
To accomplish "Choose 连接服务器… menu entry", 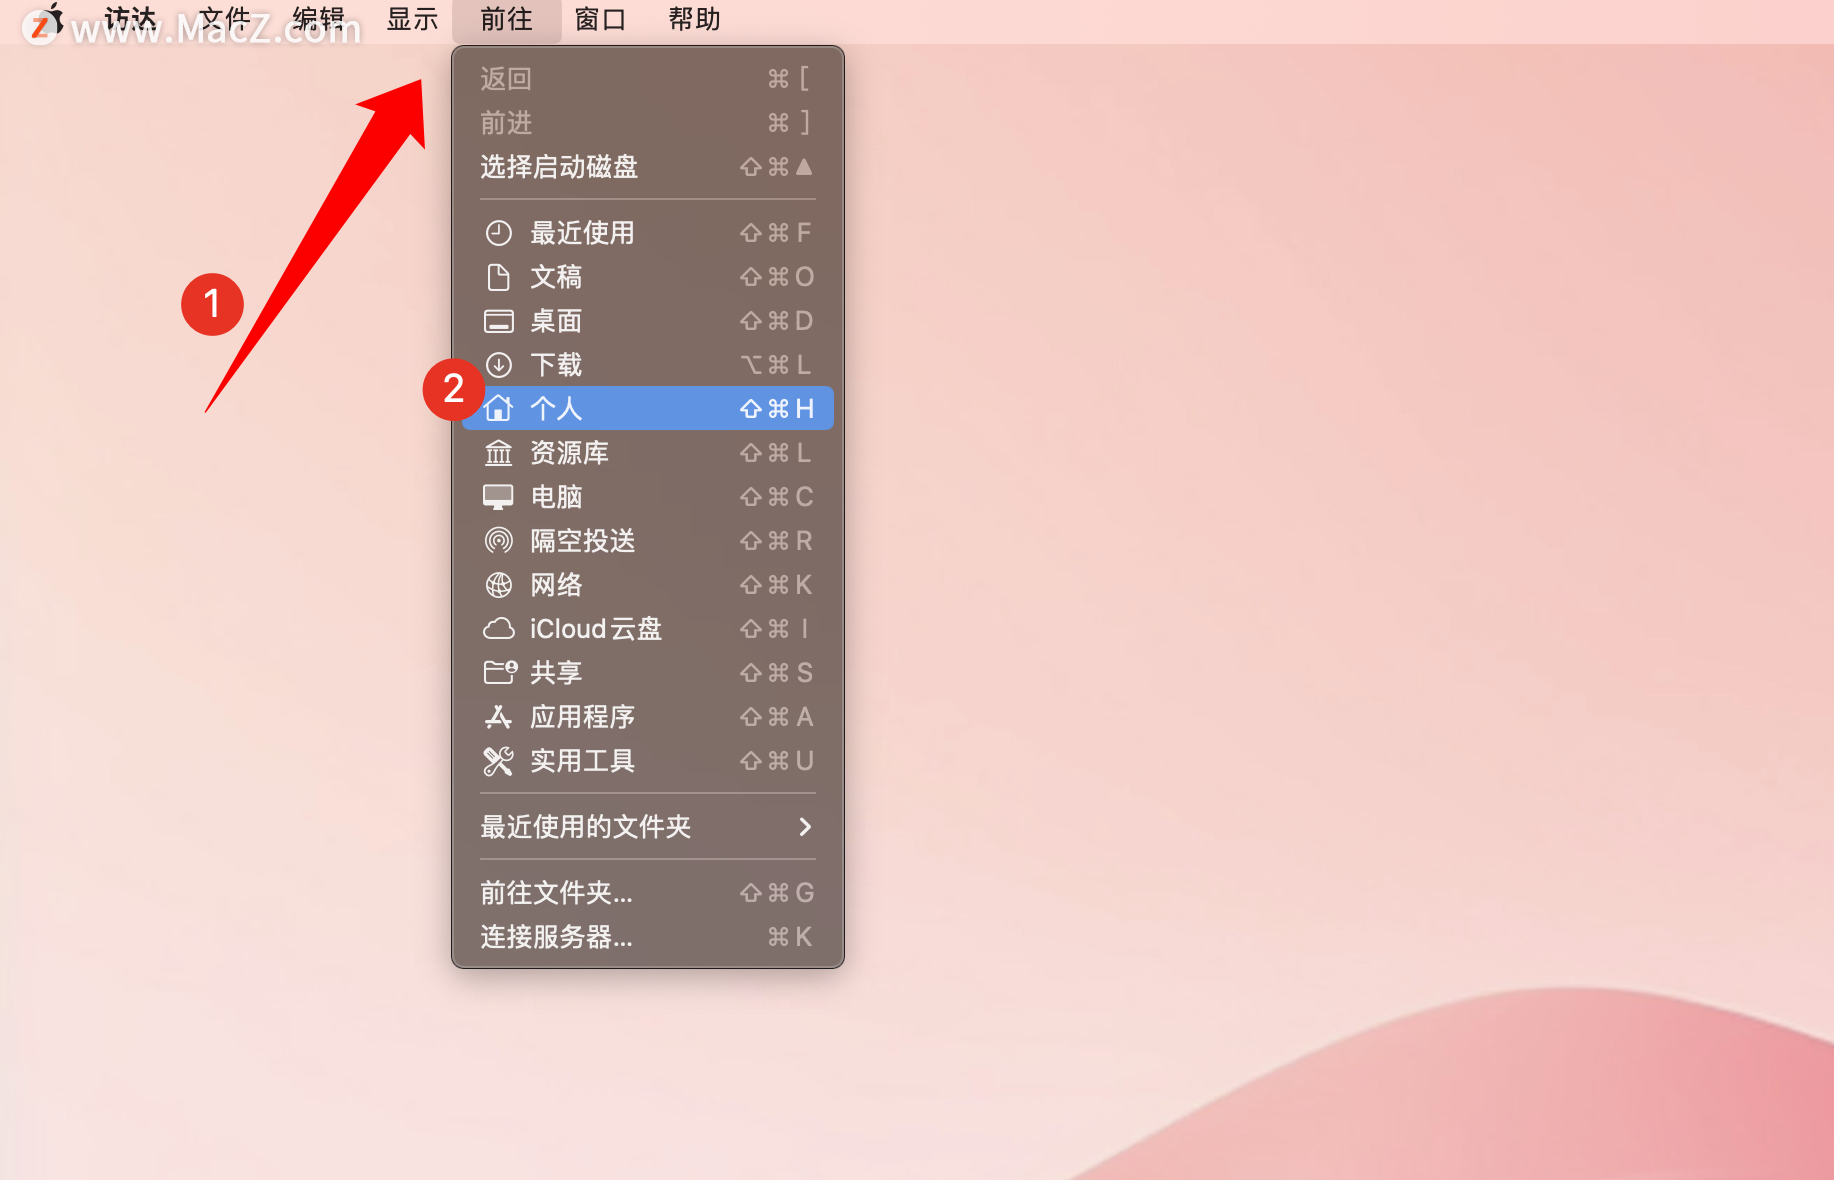I will 648,937.
